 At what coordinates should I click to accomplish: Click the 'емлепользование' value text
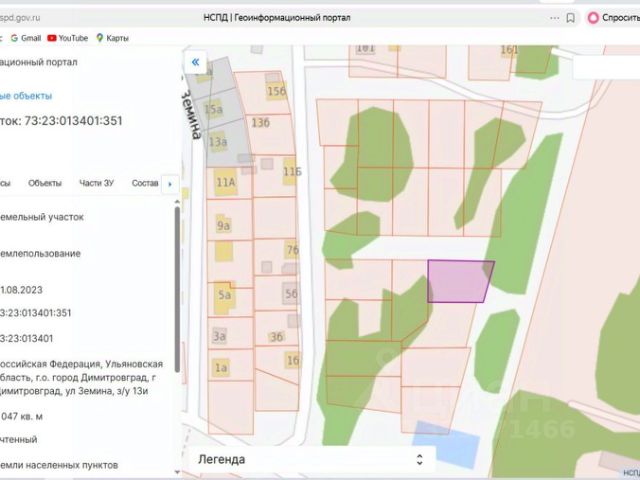(x=40, y=253)
